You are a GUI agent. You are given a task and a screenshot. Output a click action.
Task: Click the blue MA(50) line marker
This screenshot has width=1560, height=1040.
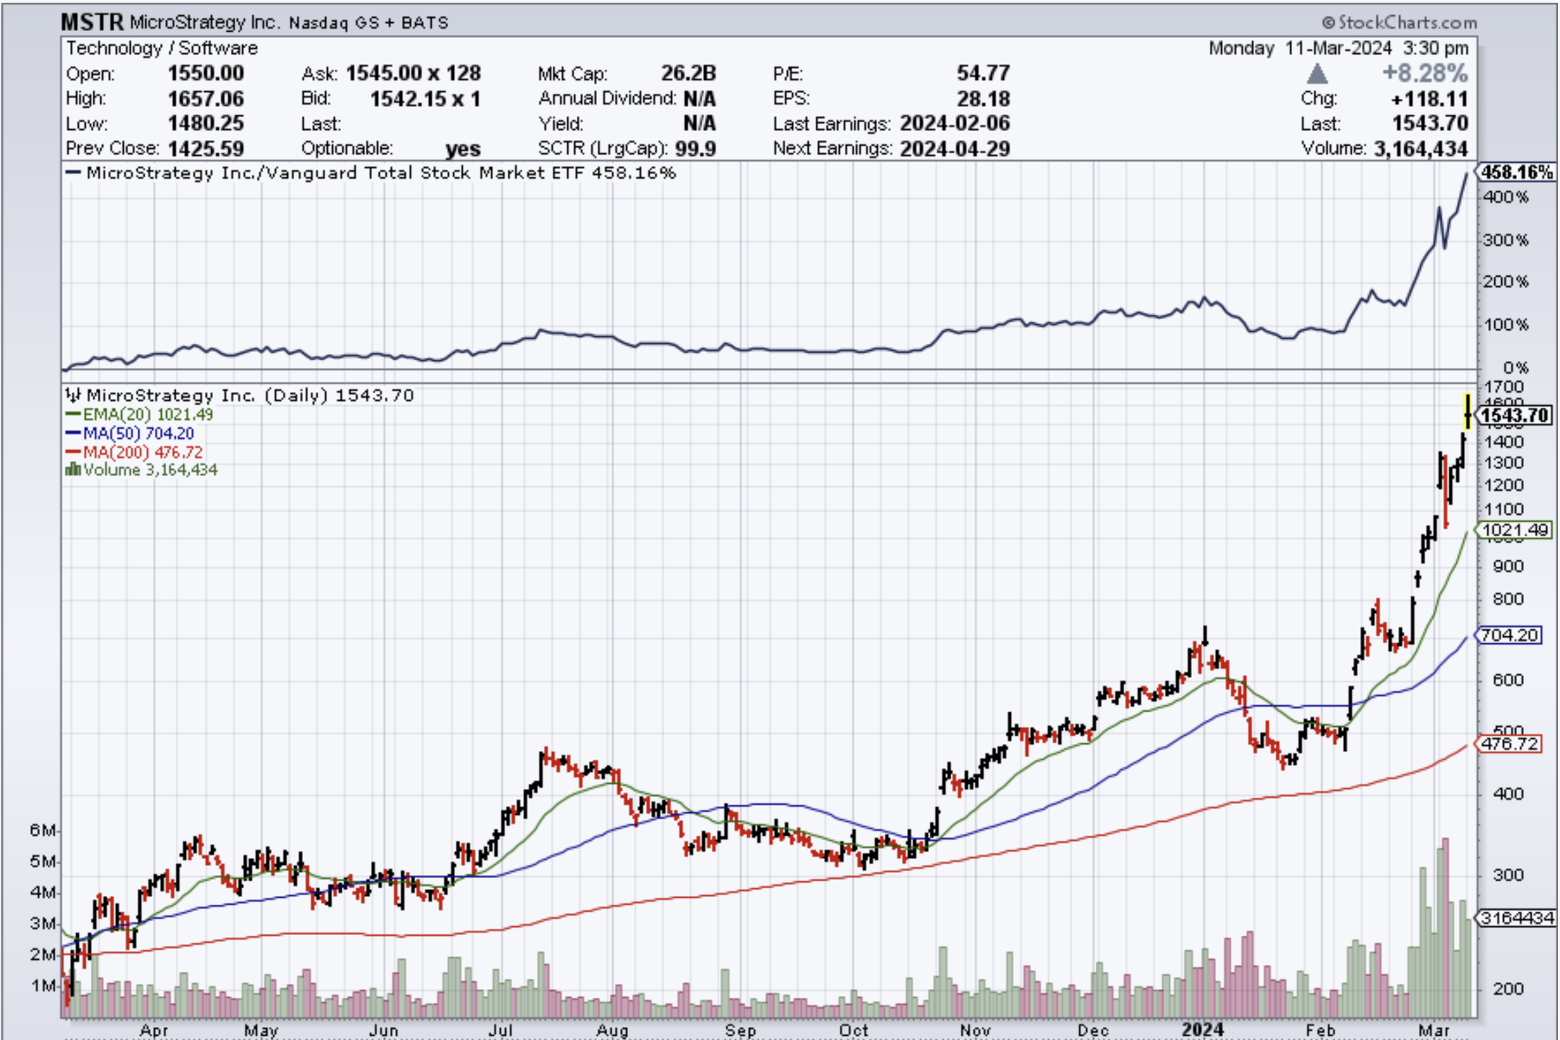pyautogui.click(x=73, y=434)
